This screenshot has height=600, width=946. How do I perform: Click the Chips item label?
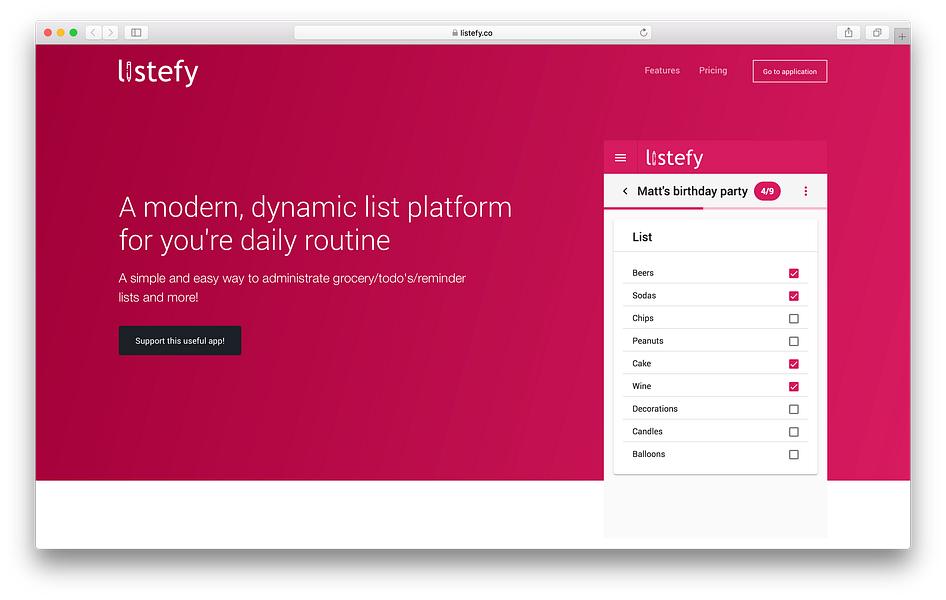click(x=643, y=318)
